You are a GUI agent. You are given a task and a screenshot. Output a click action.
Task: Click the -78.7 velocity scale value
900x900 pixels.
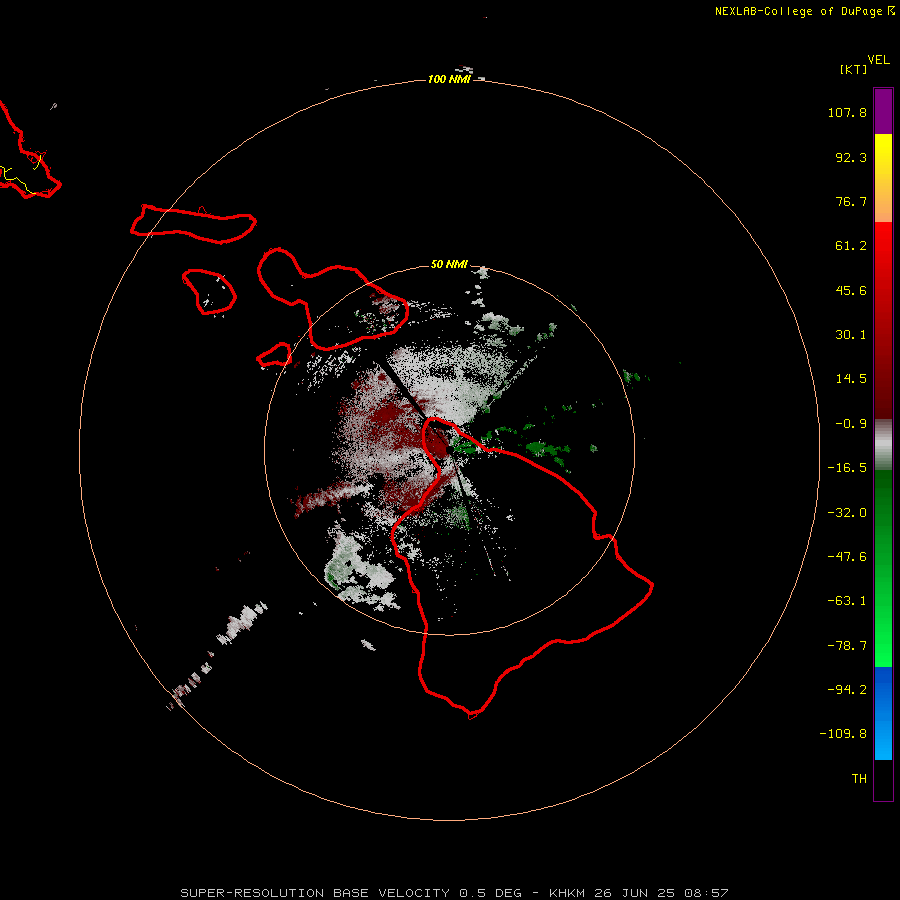pos(847,646)
